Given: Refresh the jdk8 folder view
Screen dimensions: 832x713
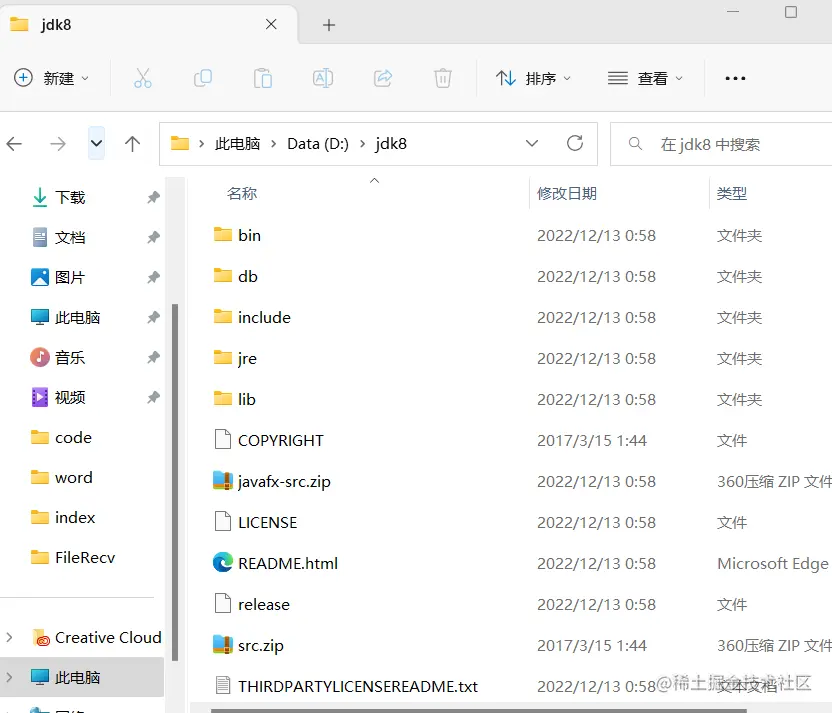Looking at the screenshot, I should pos(575,143).
